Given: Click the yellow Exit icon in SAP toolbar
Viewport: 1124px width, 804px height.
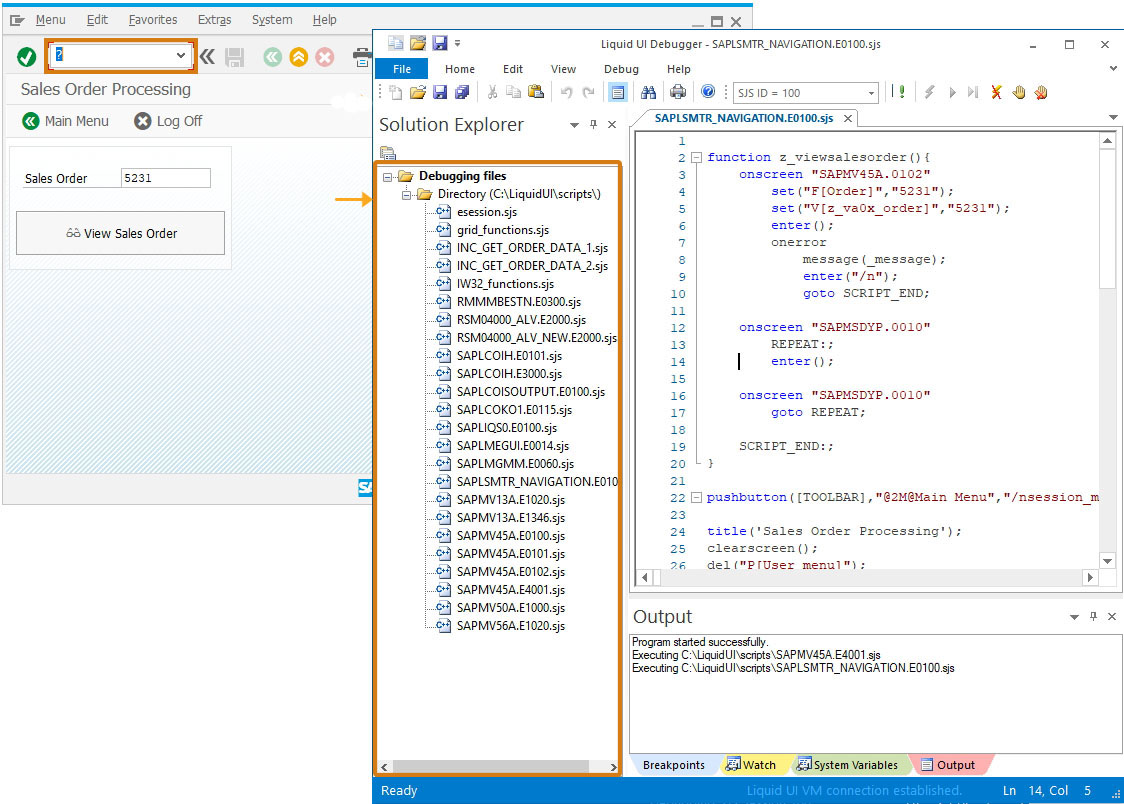Looking at the screenshot, I should 299,57.
